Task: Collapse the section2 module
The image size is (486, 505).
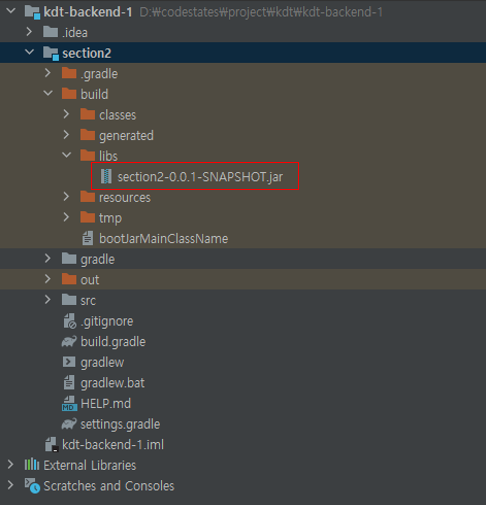Action: click(30, 52)
